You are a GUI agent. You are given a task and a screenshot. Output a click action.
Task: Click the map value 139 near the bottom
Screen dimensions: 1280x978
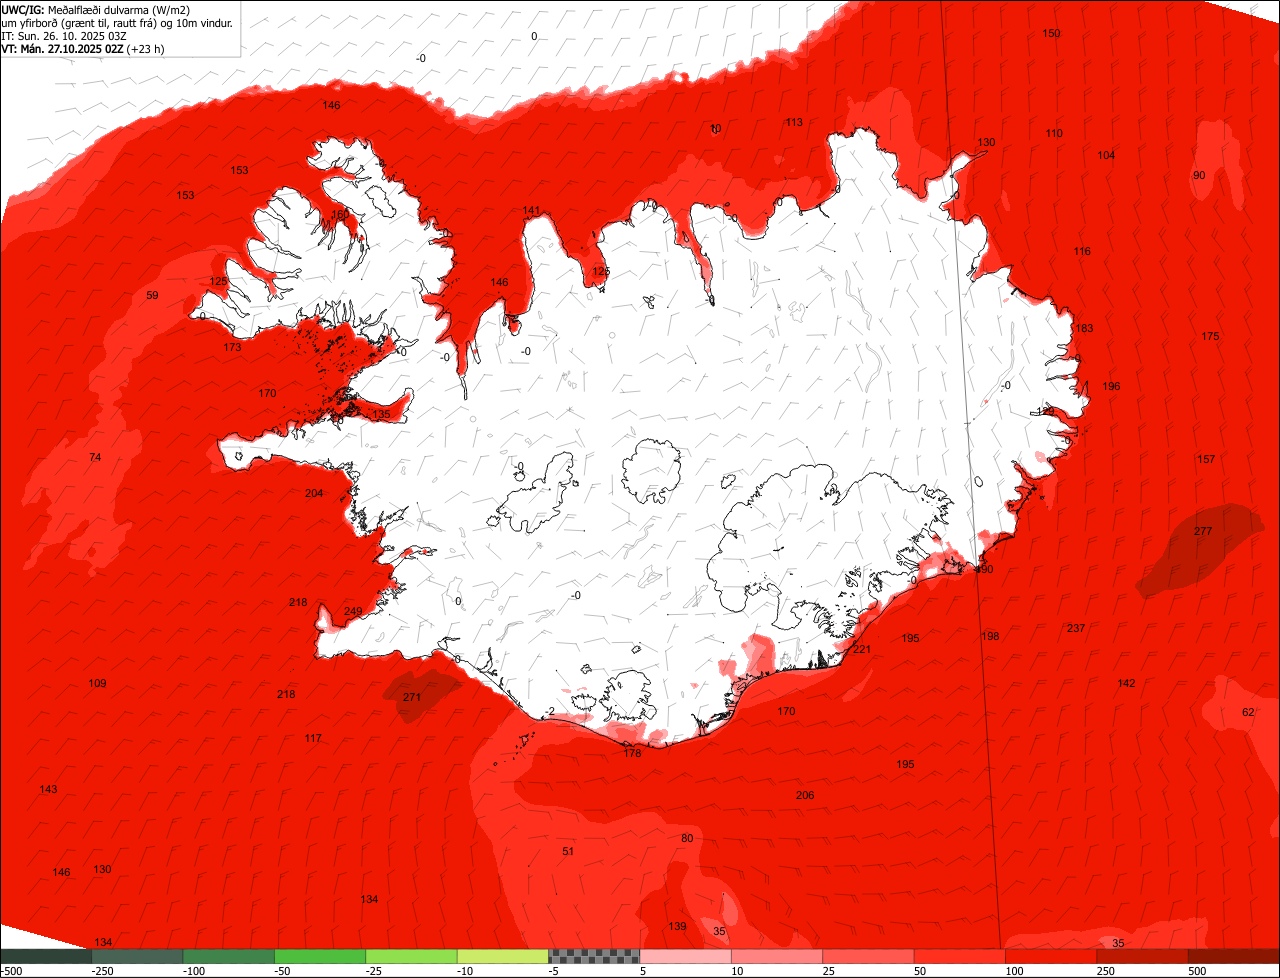(677, 926)
